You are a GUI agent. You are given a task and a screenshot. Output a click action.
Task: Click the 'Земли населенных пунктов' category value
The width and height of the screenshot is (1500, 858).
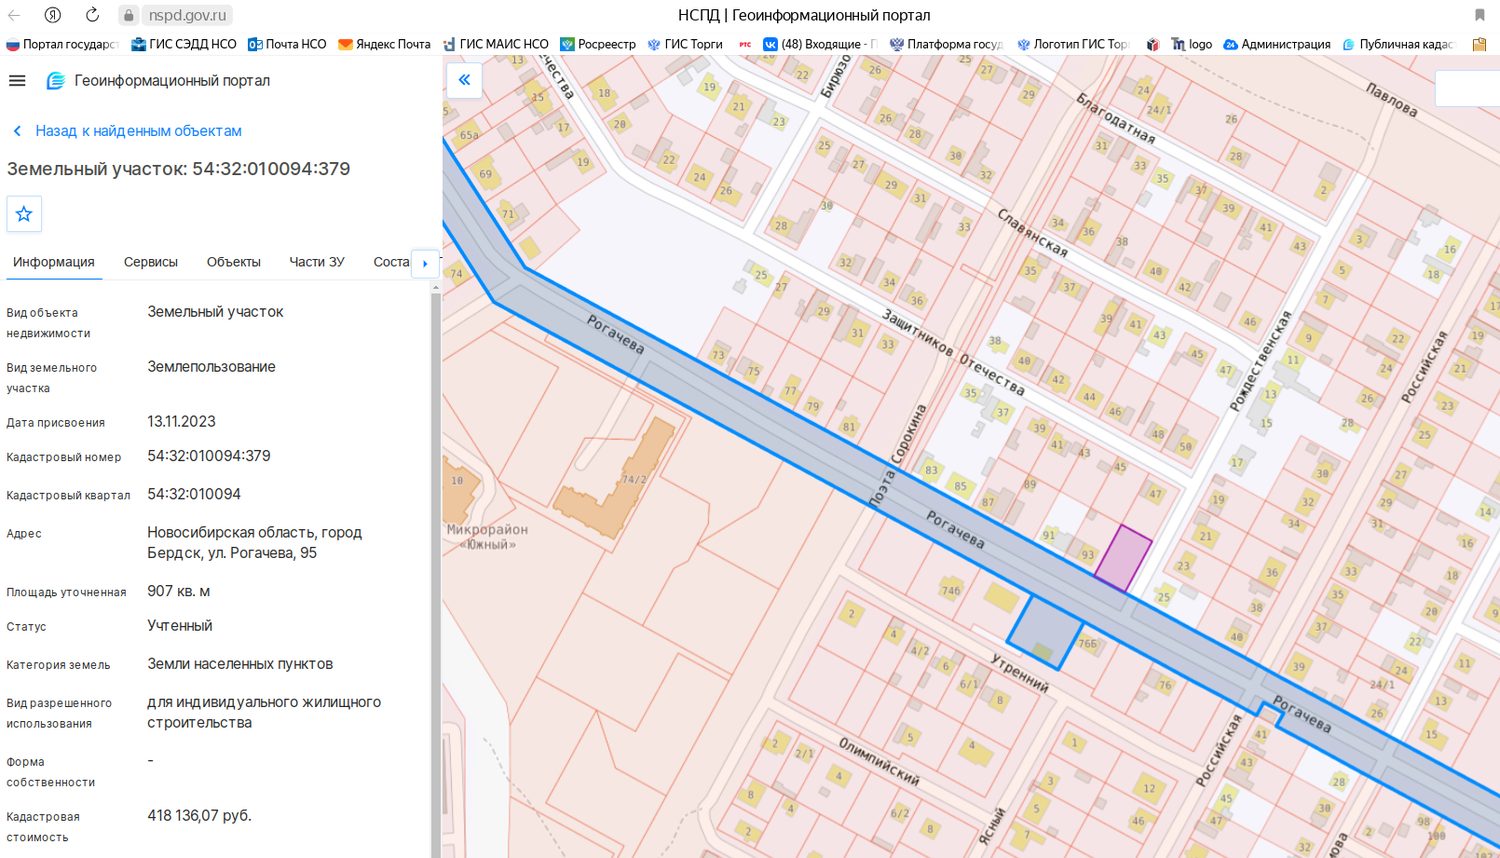click(x=240, y=664)
